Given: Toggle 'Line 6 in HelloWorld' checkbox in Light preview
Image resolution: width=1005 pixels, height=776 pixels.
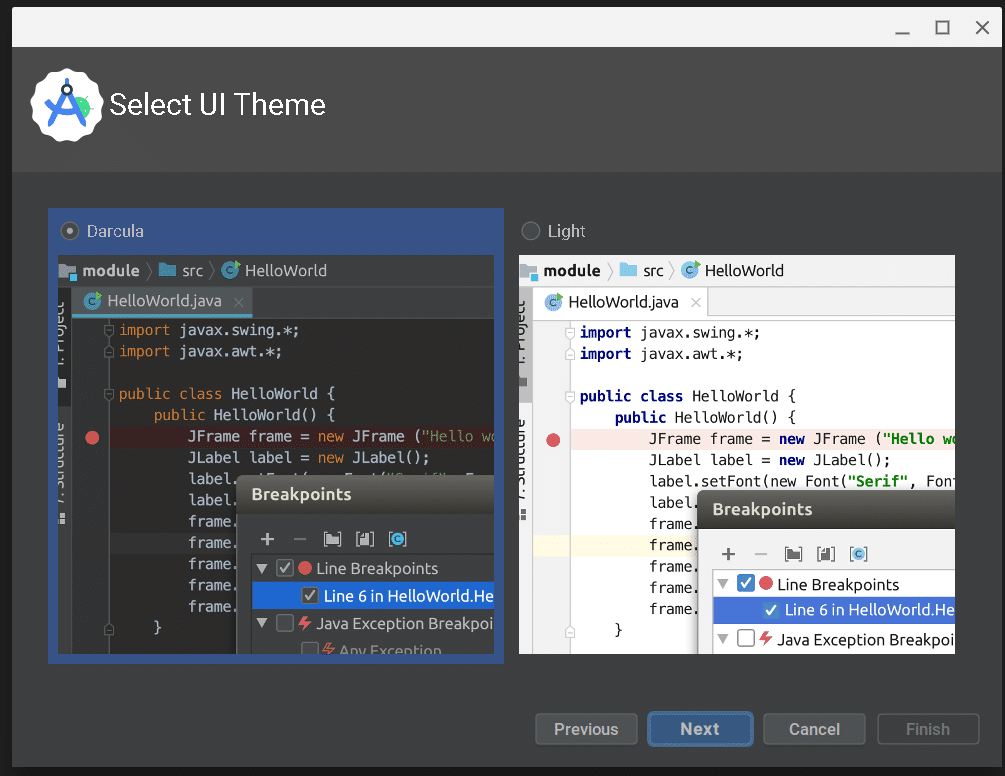Looking at the screenshot, I should (771, 610).
